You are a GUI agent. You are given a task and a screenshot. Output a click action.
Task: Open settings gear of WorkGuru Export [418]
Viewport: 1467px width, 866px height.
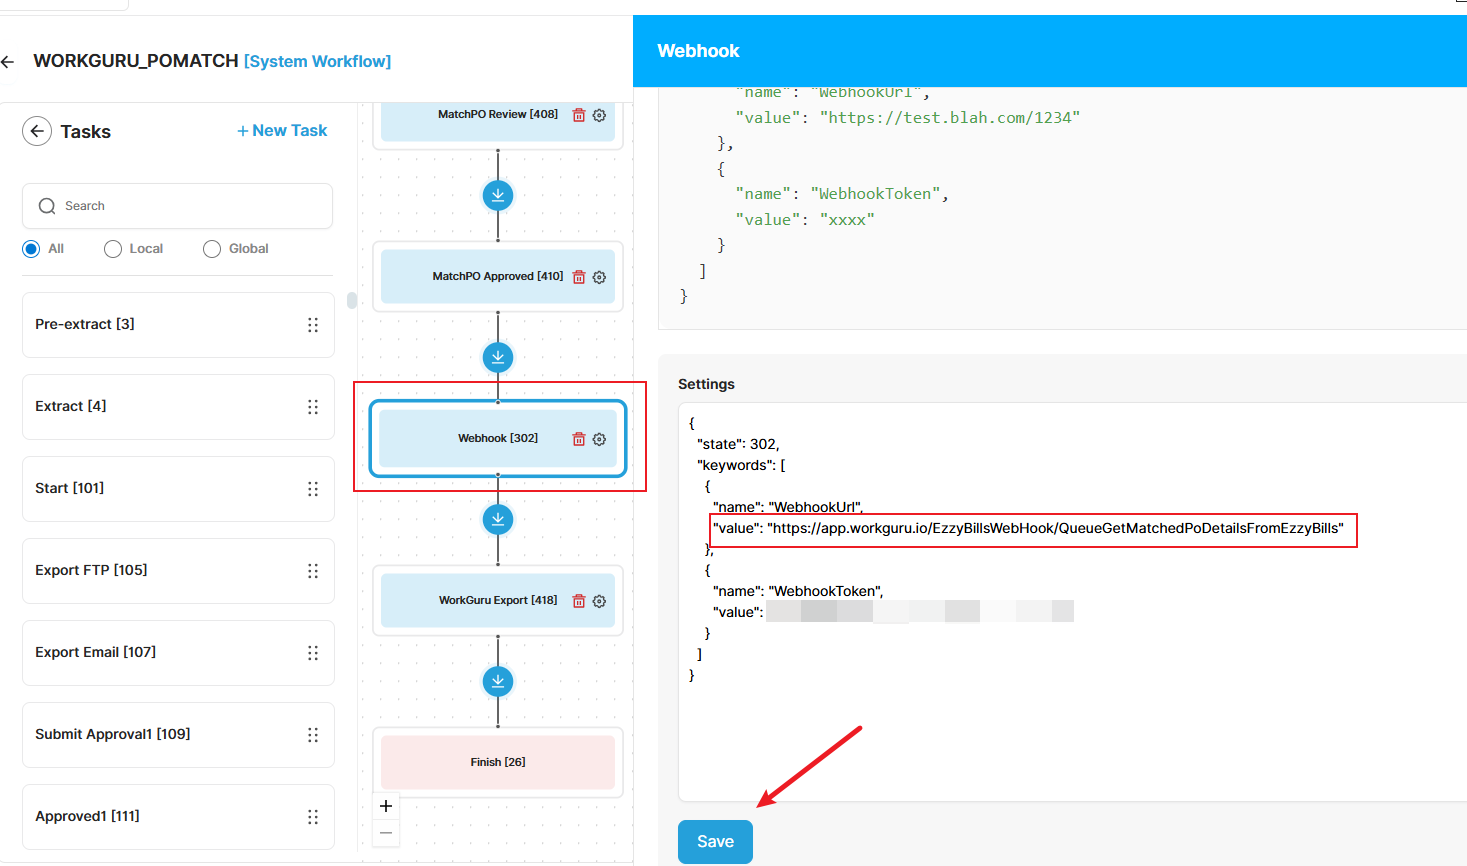pyautogui.click(x=599, y=601)
